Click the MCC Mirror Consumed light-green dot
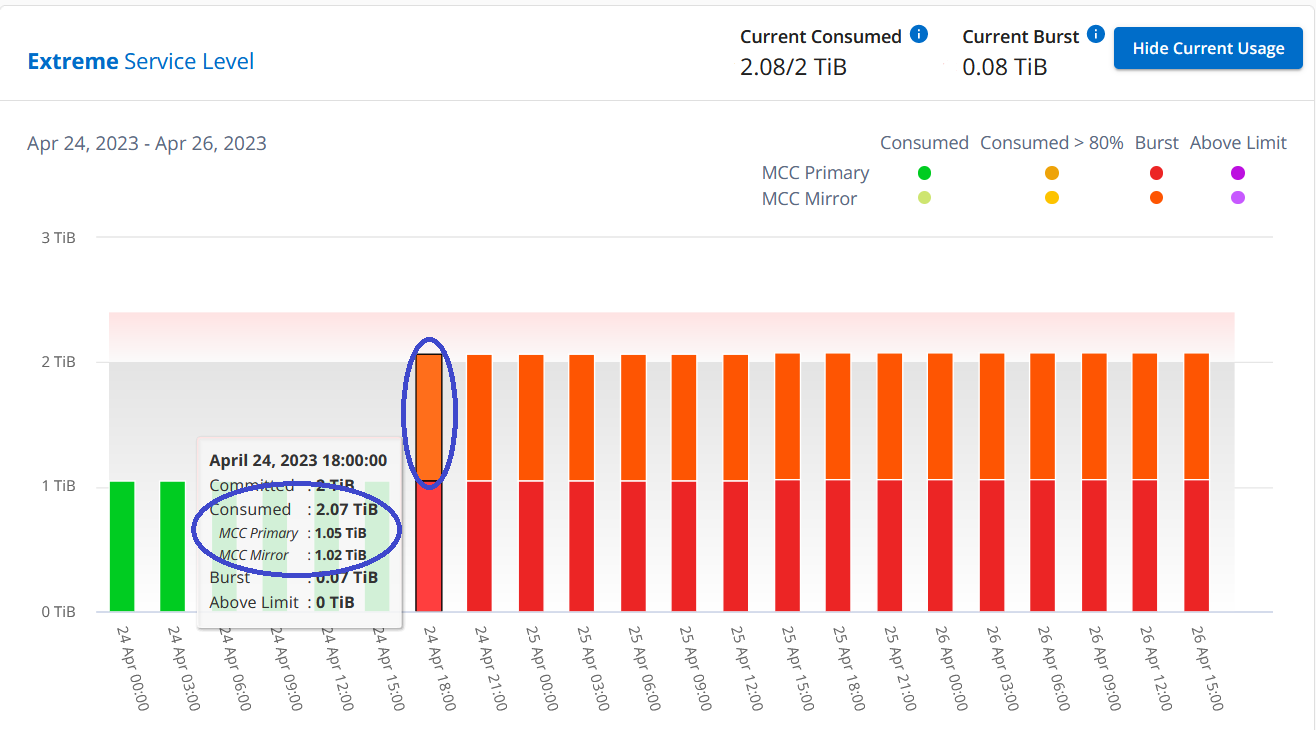Viewport: 1316px width, 730px height. 924,198
